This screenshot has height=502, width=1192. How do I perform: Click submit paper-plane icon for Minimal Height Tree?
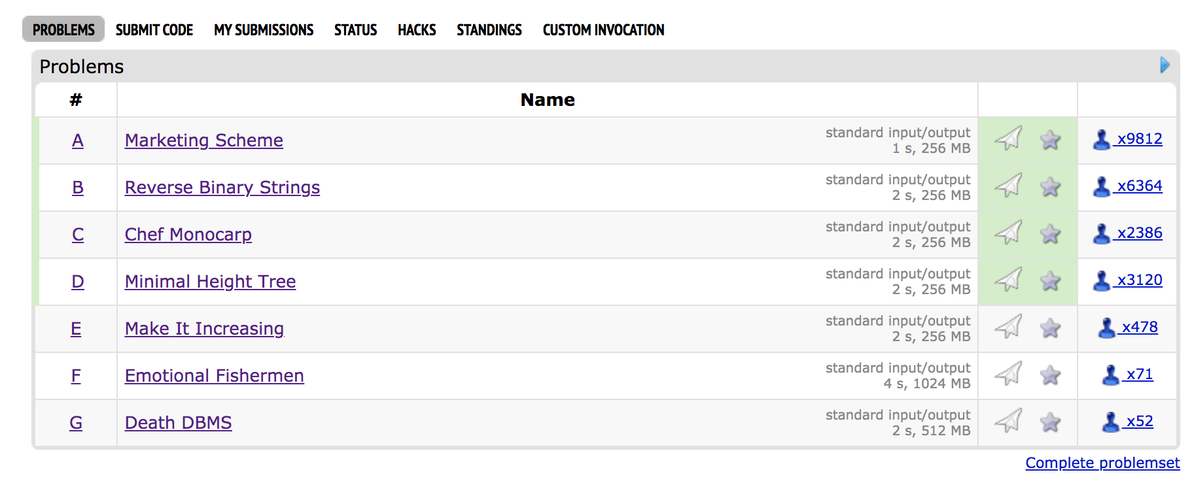[1010, 280]
